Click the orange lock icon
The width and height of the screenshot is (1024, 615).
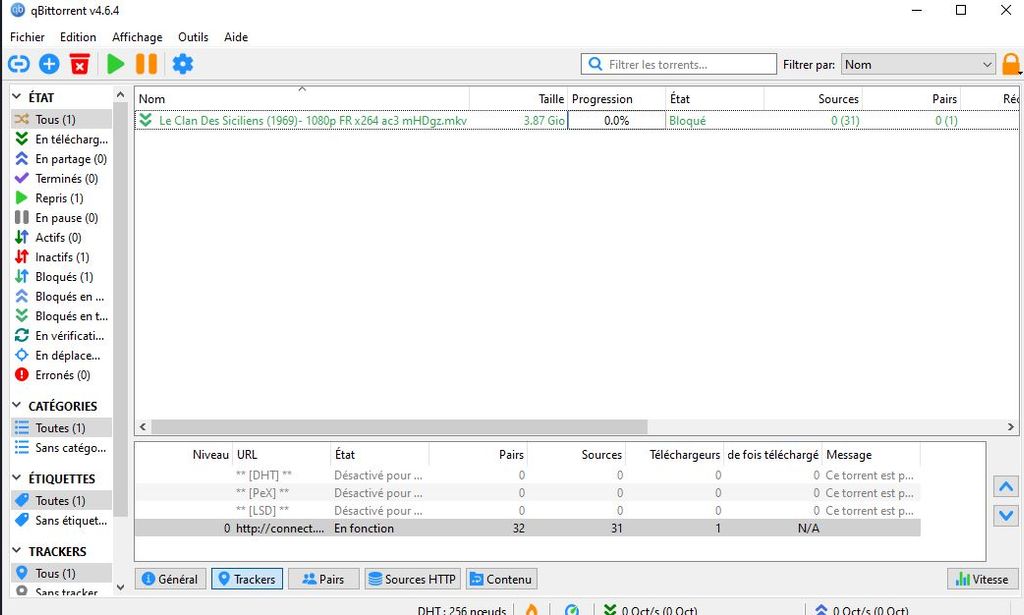[1010, 64]
